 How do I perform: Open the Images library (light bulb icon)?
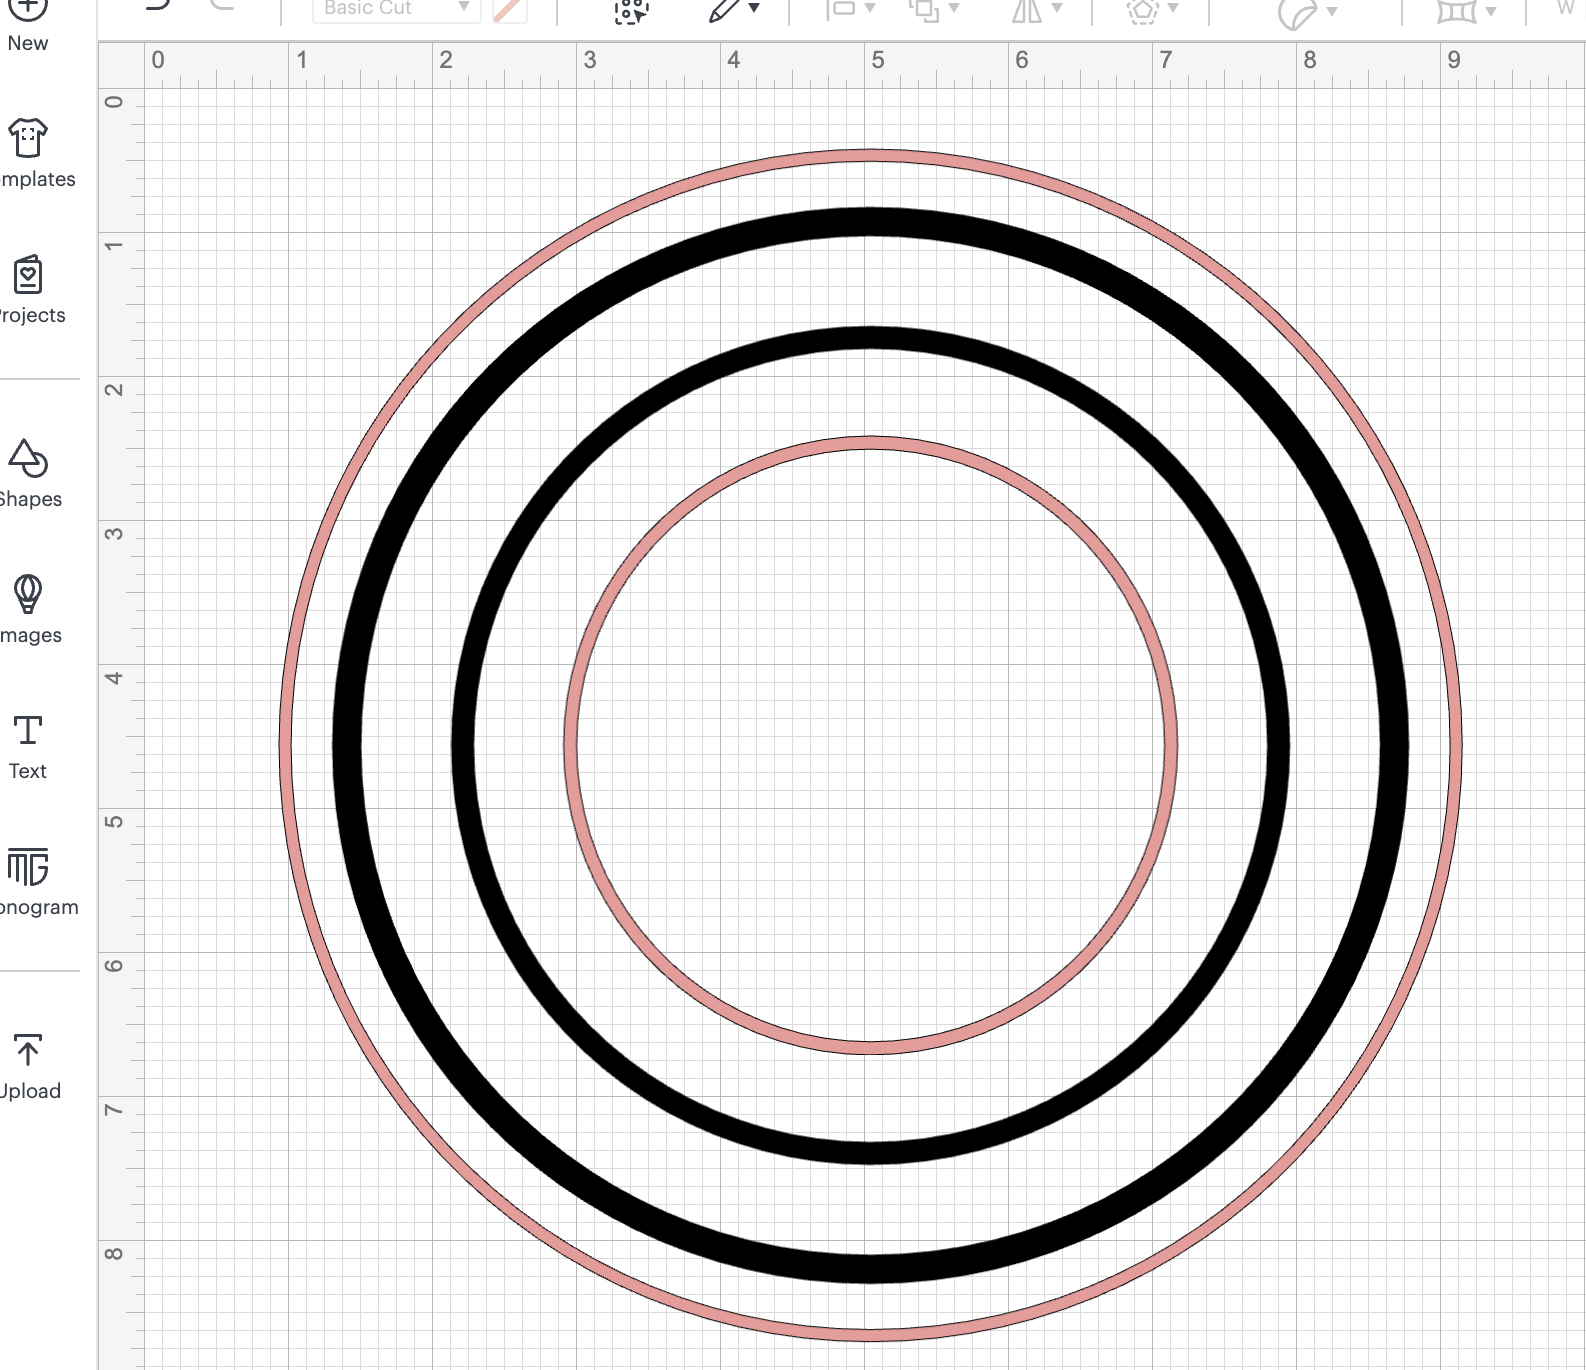click(28, 610)
